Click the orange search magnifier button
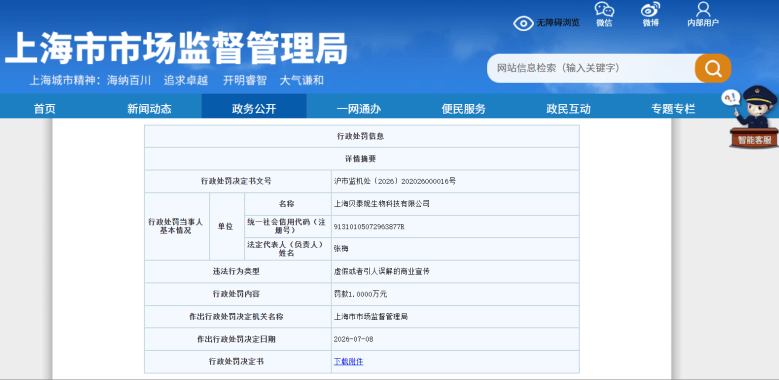This screenshot has height=380, width=779. point(713,68)
